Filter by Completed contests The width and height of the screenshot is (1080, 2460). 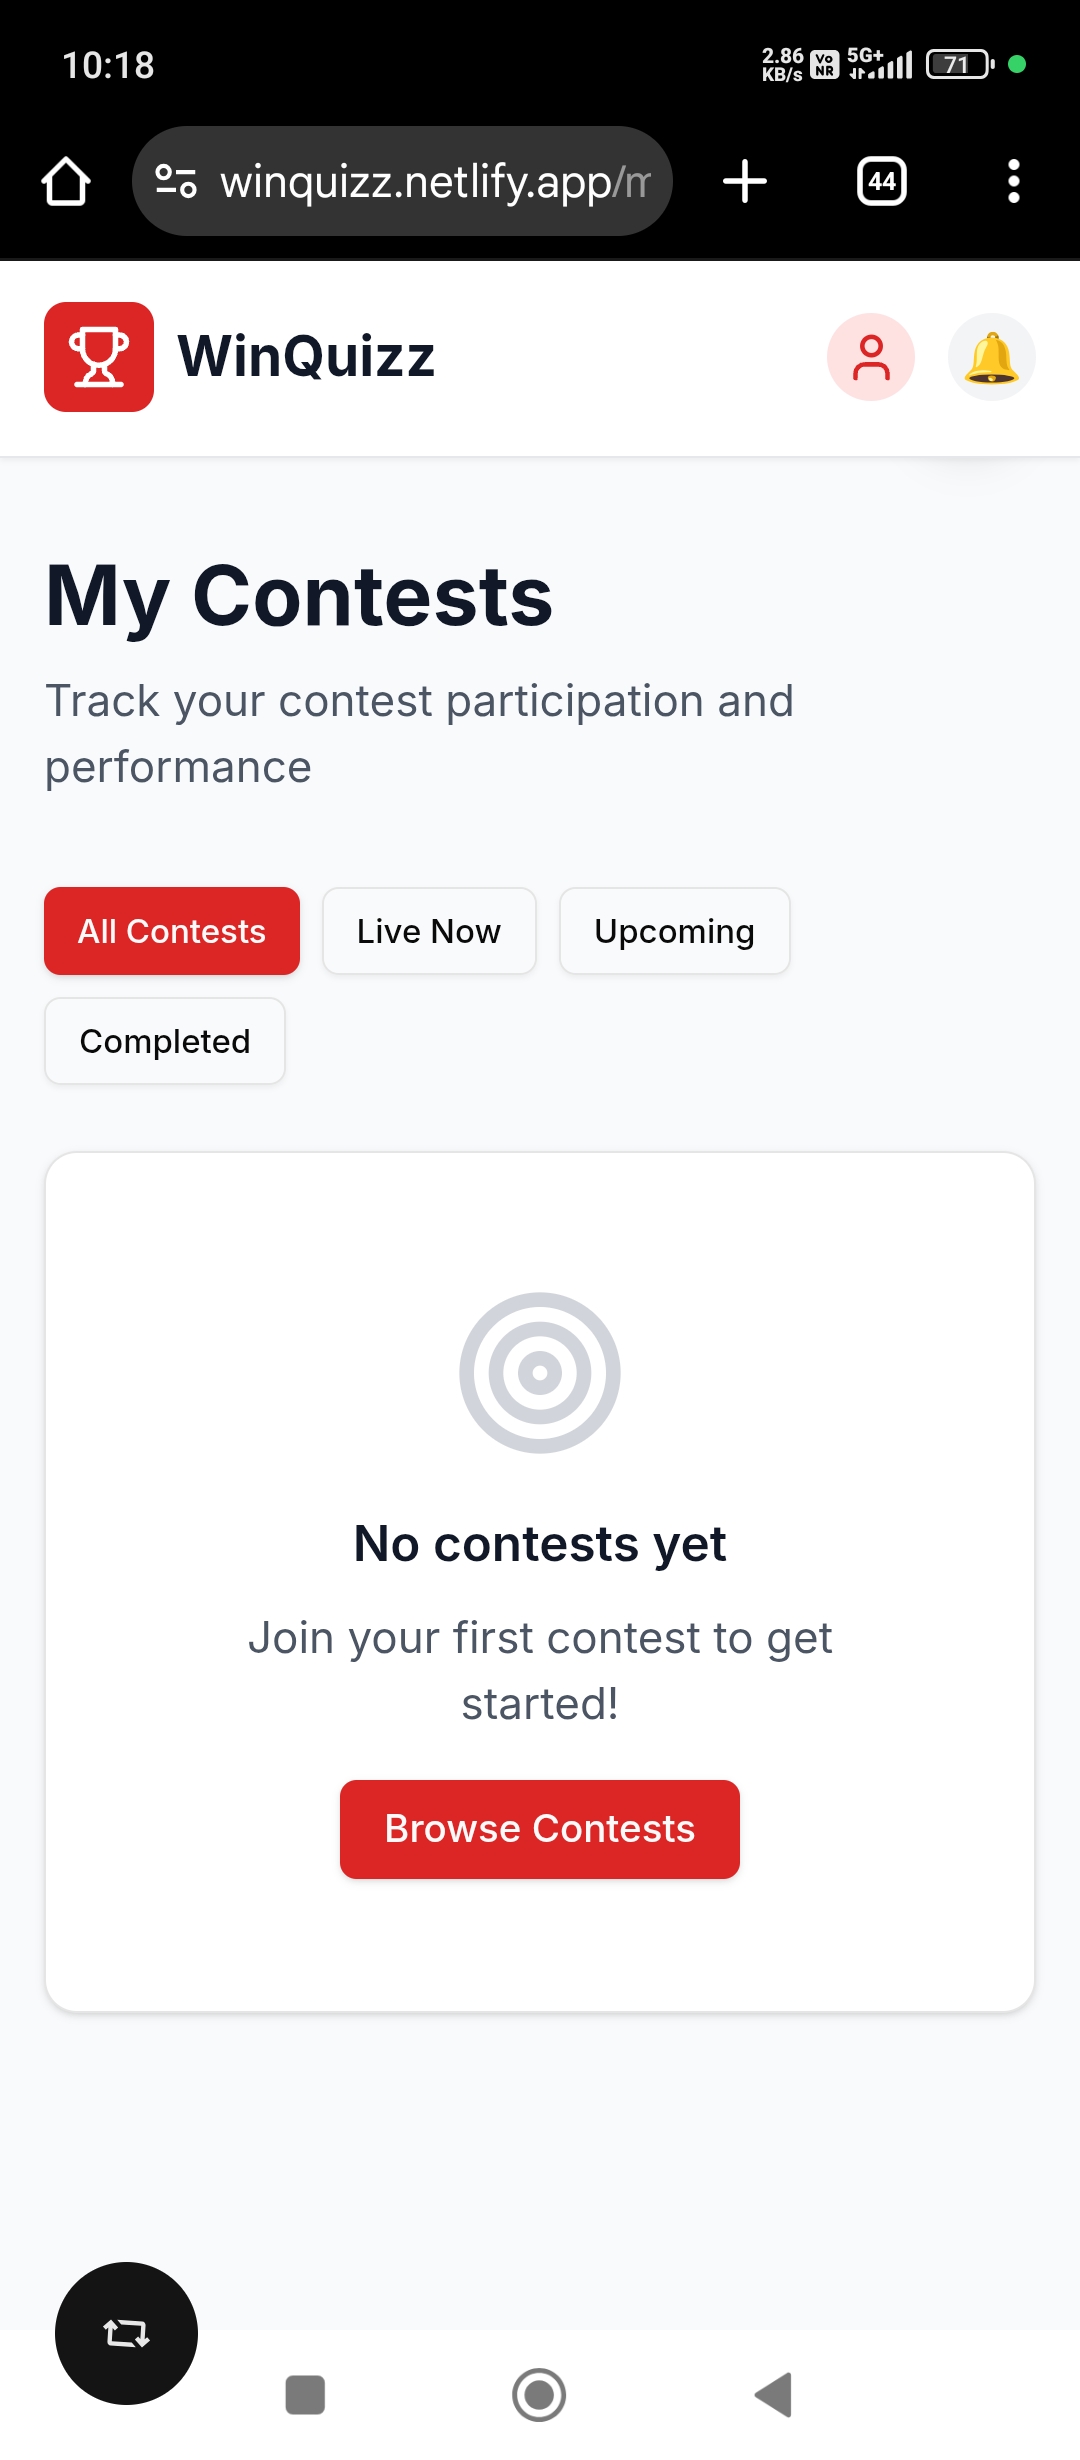[165, 1041]
